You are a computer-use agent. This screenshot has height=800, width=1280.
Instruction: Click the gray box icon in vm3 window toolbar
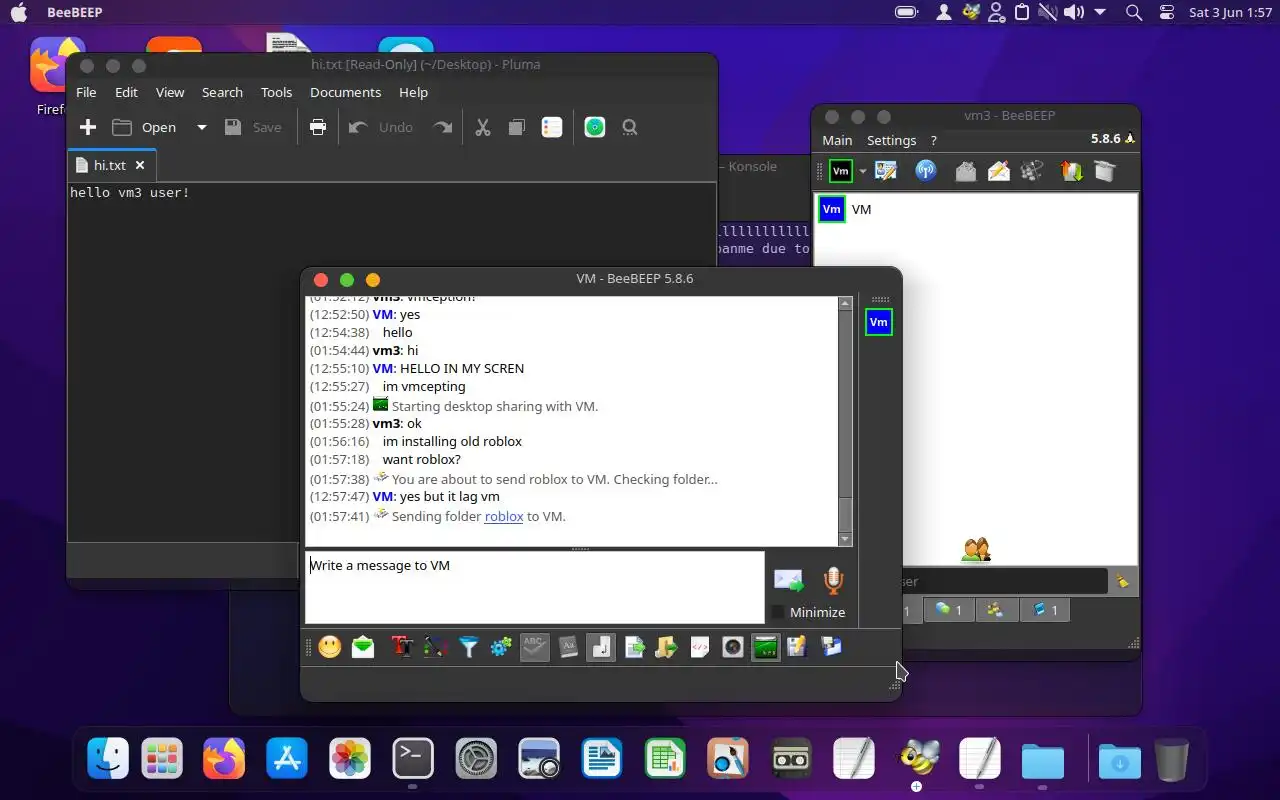(1104, 171)
